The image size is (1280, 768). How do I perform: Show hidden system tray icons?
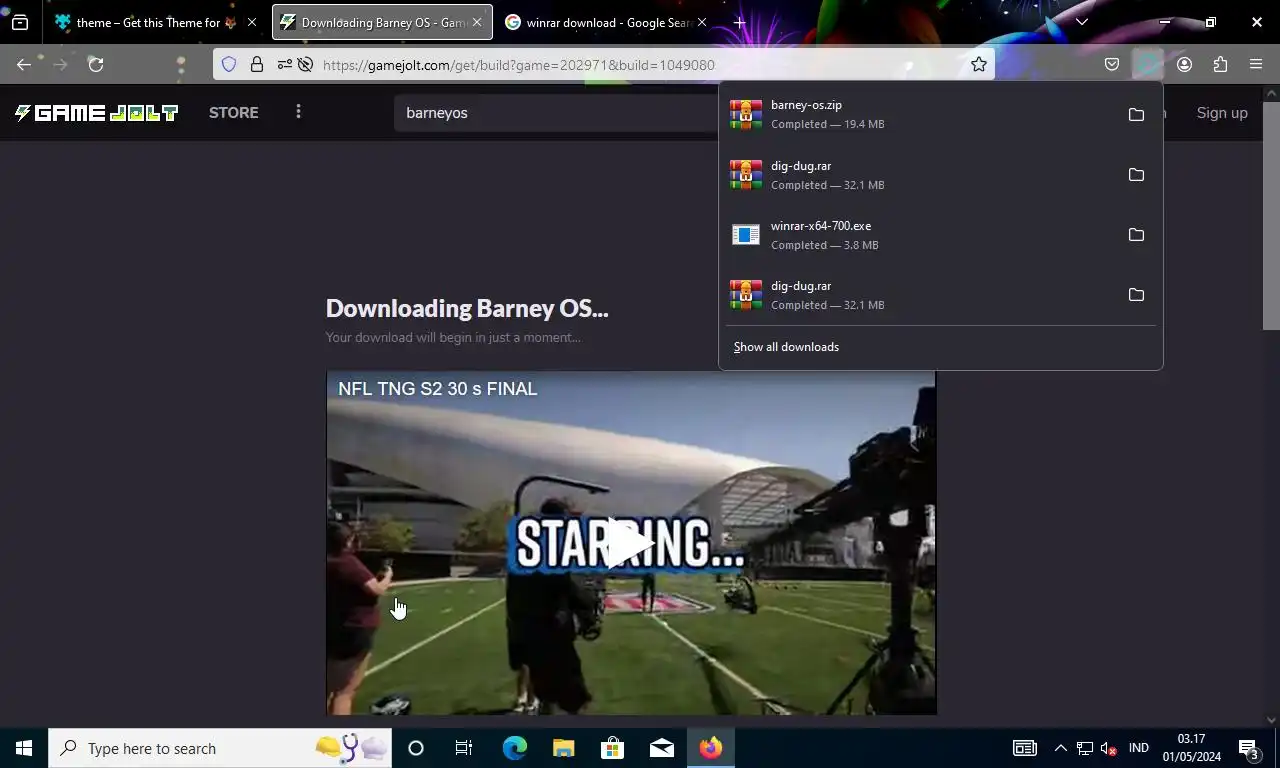tap(1061, 748)
